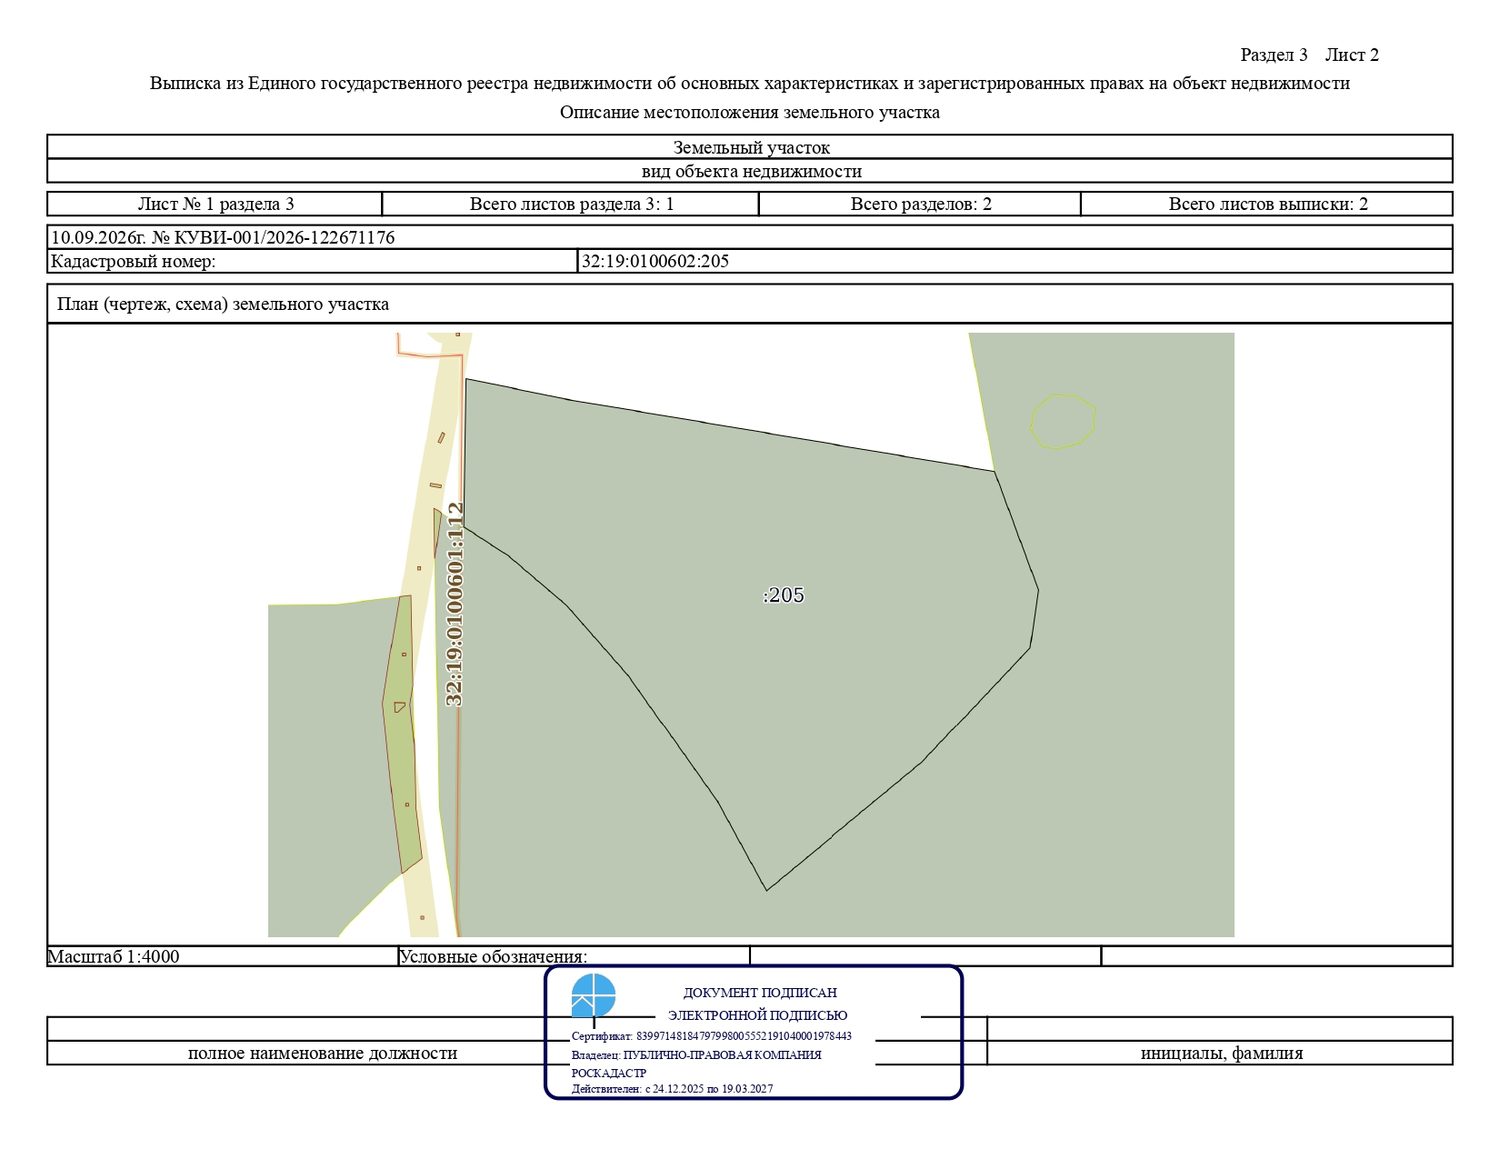
Task: Click the Всего листов раздела 3: 1 cell
Action: point(571,204)
